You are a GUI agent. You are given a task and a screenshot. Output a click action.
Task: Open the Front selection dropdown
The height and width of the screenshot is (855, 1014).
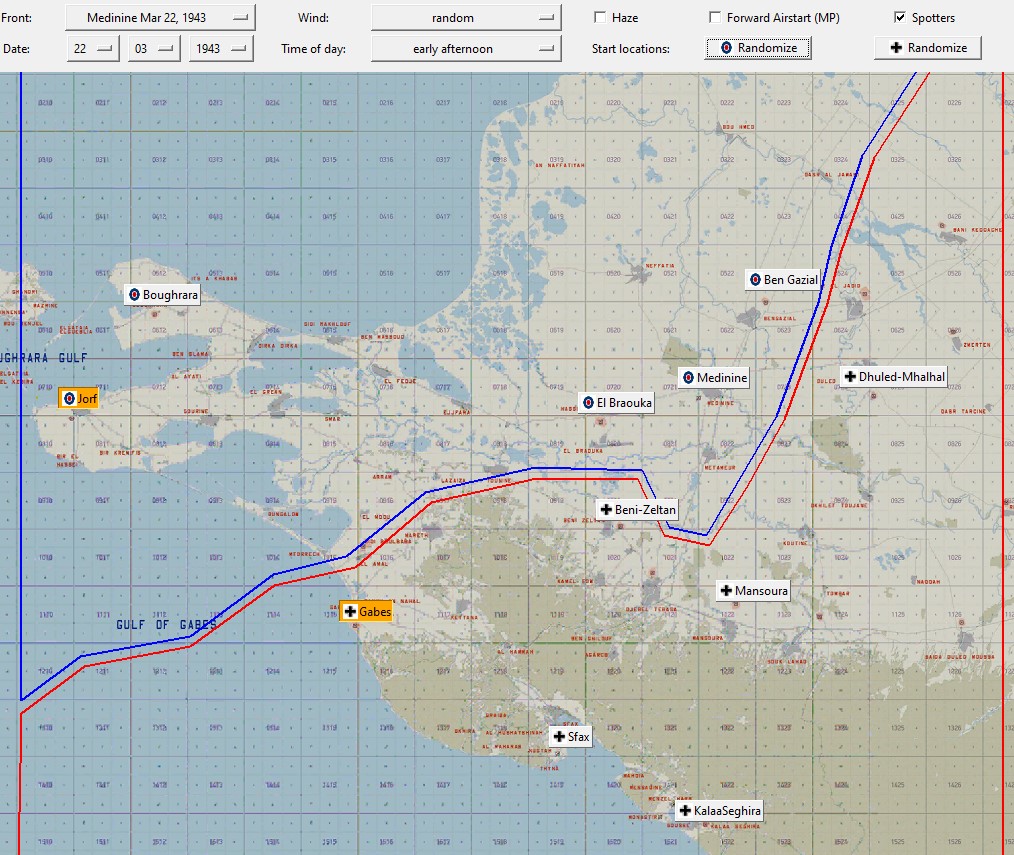pyautogui.click(x=160, y=17)
